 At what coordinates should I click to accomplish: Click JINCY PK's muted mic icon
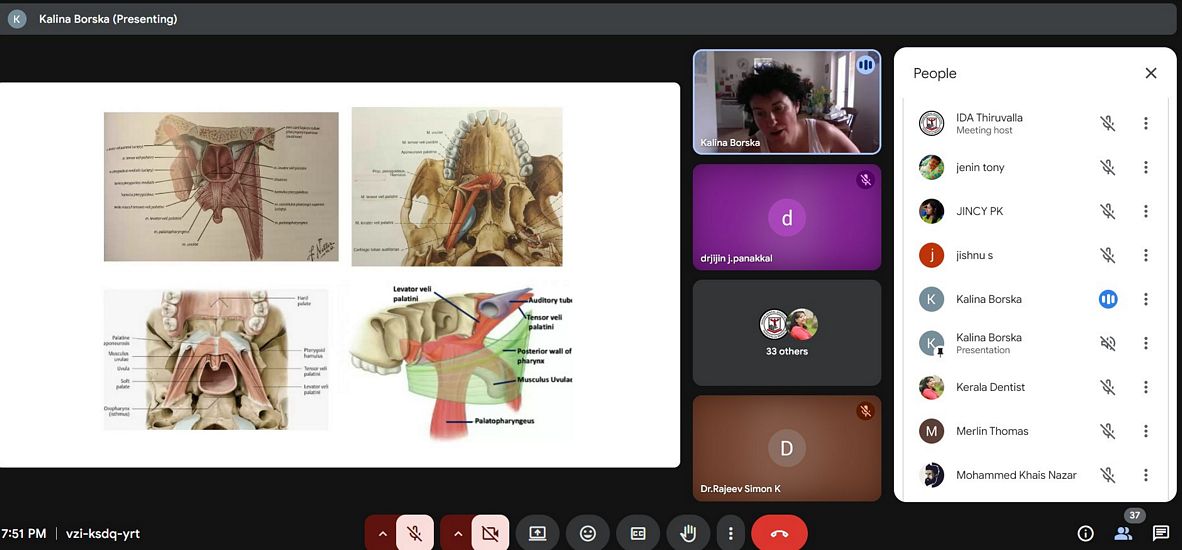pos(1107,211)
